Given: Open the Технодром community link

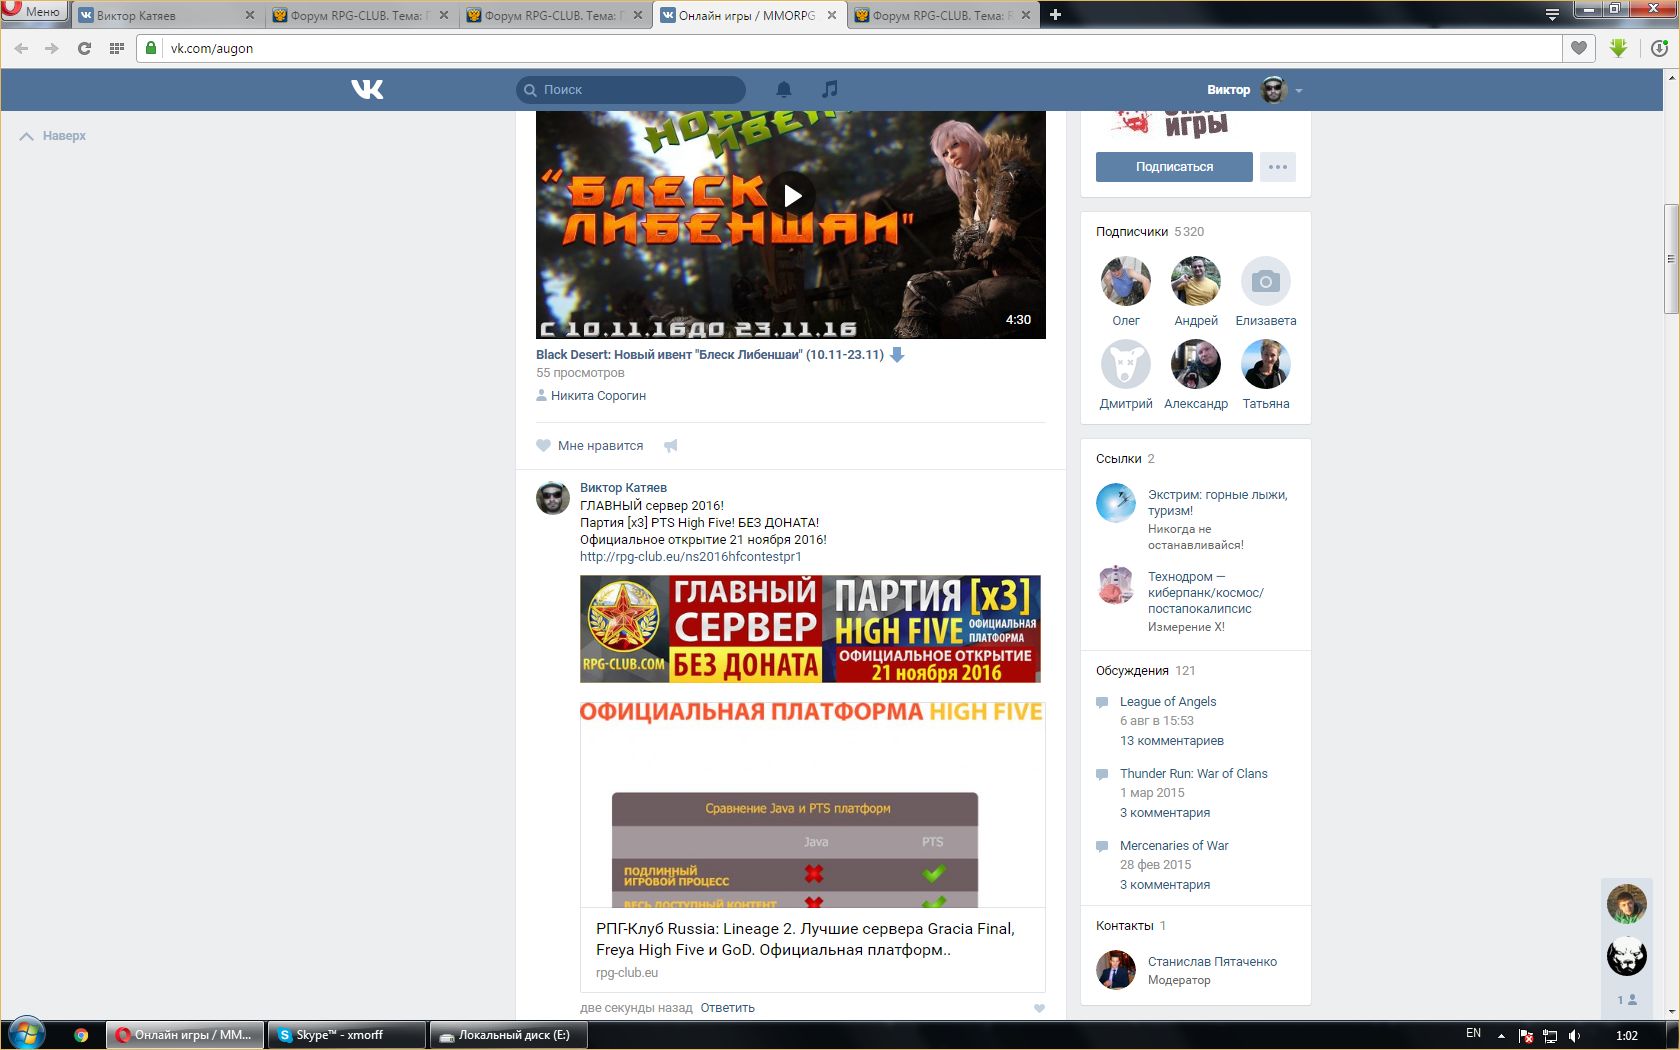Looking at the screenshot, I should [1205, 593].
